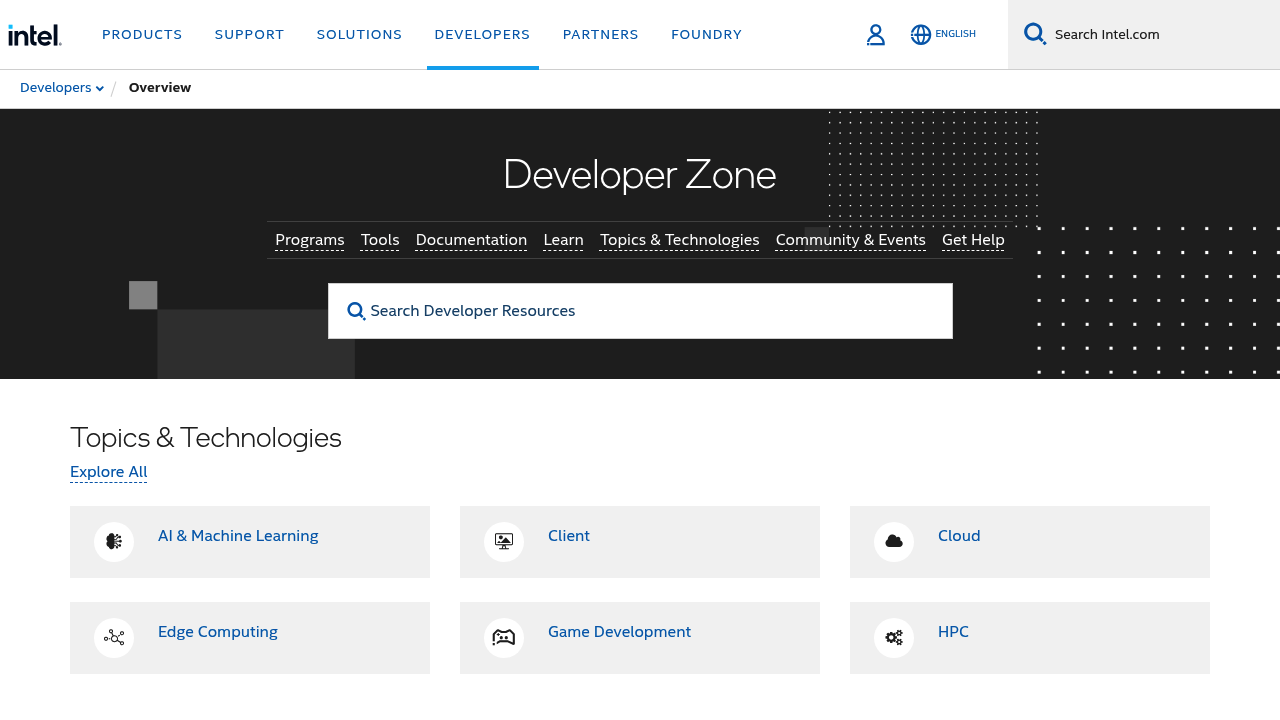Screen dimensions: 1280x720
Task: Open the user account sign-in icon
Action: coord(875,35)
